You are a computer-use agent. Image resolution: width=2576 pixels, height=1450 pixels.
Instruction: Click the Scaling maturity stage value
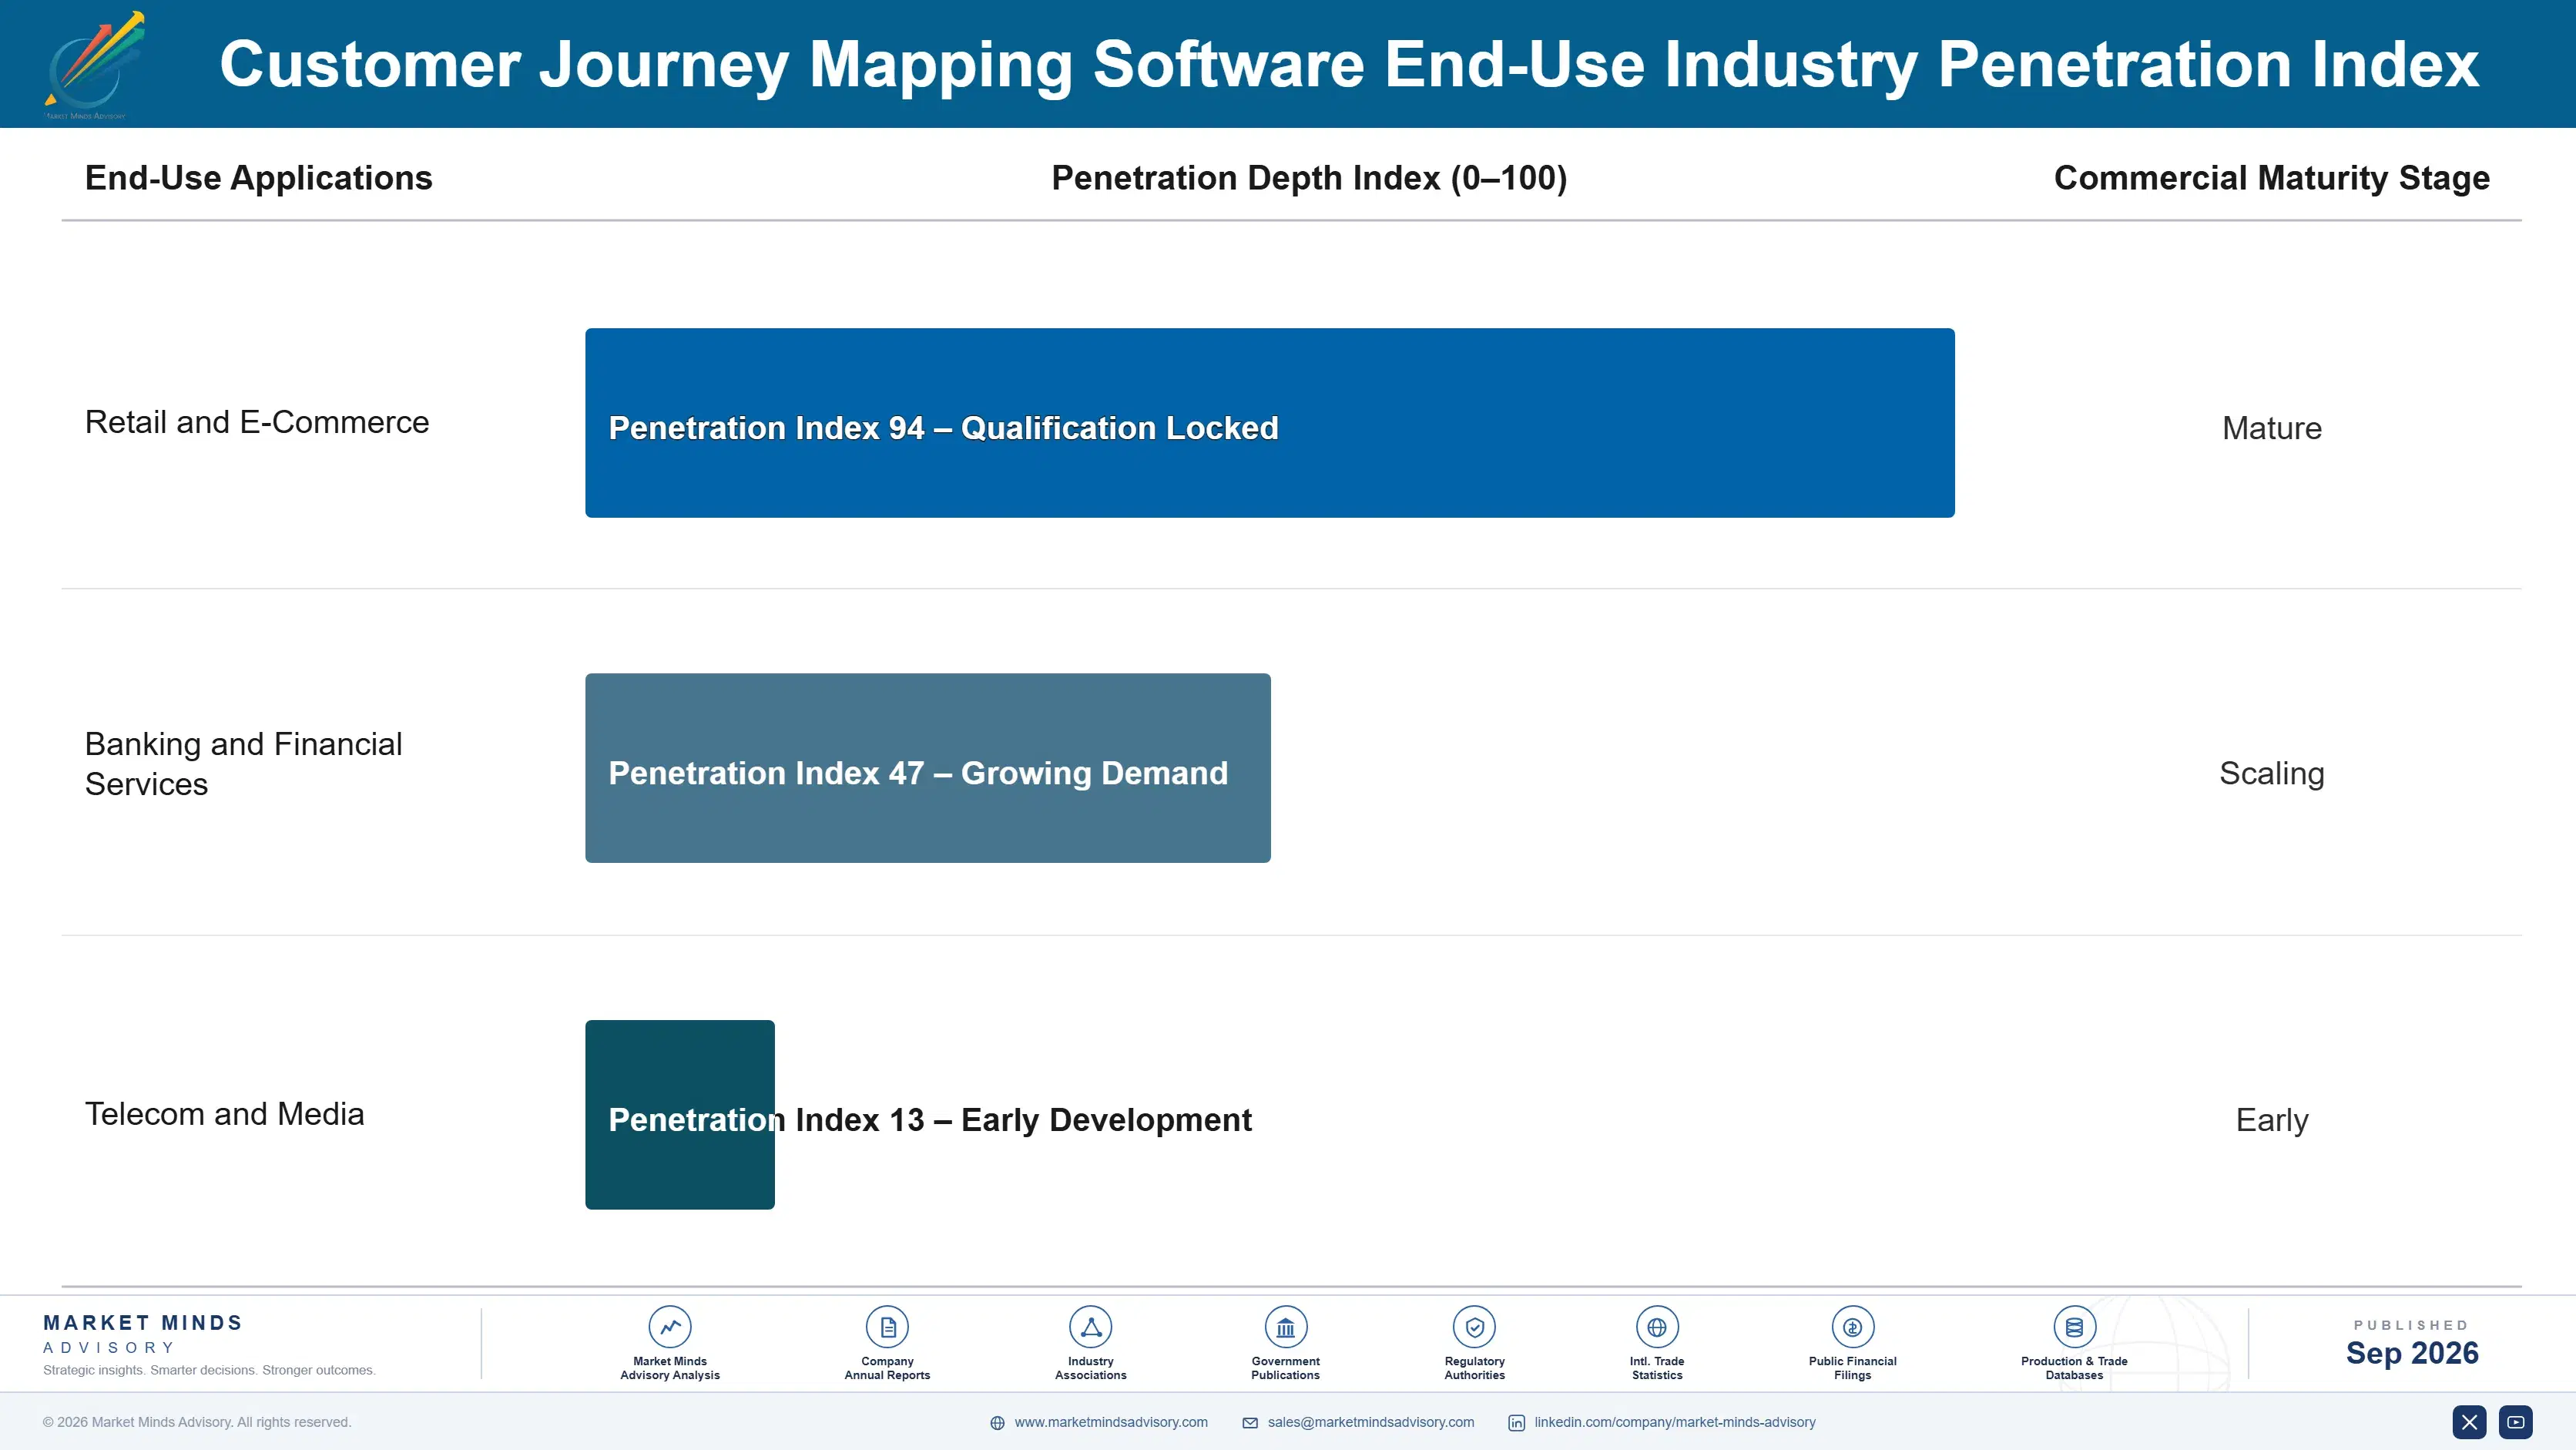point(2271,773)
